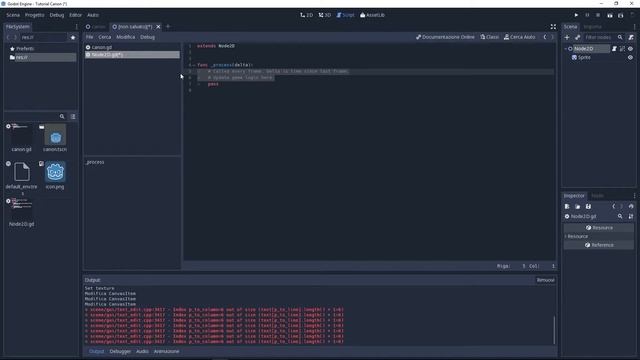Jump to _process in the methods list

95,162
